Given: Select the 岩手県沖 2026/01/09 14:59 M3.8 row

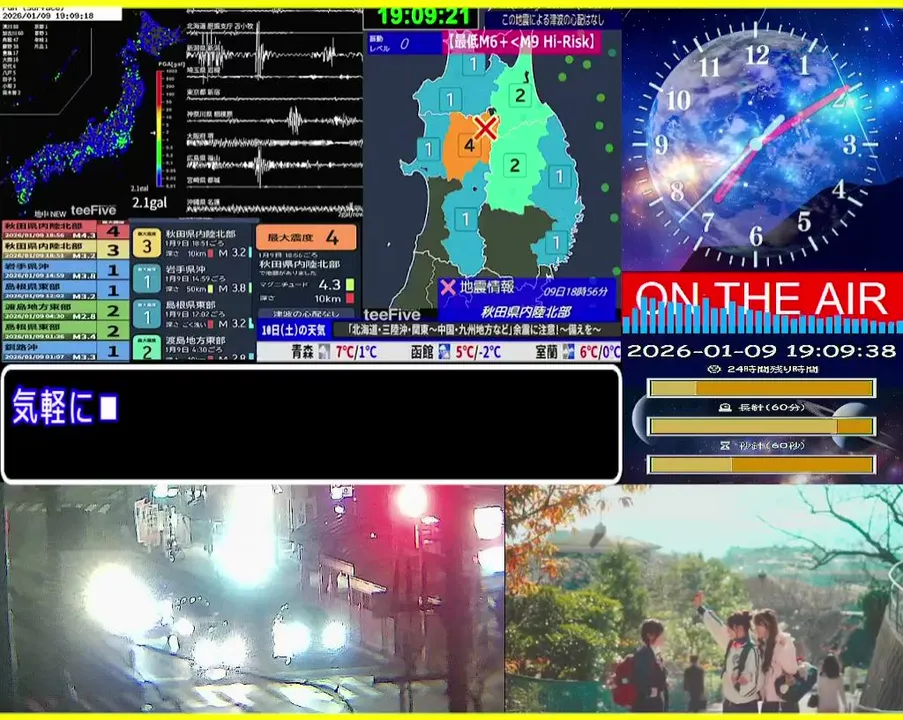Looking at the screenshot, I should [65, 270].
